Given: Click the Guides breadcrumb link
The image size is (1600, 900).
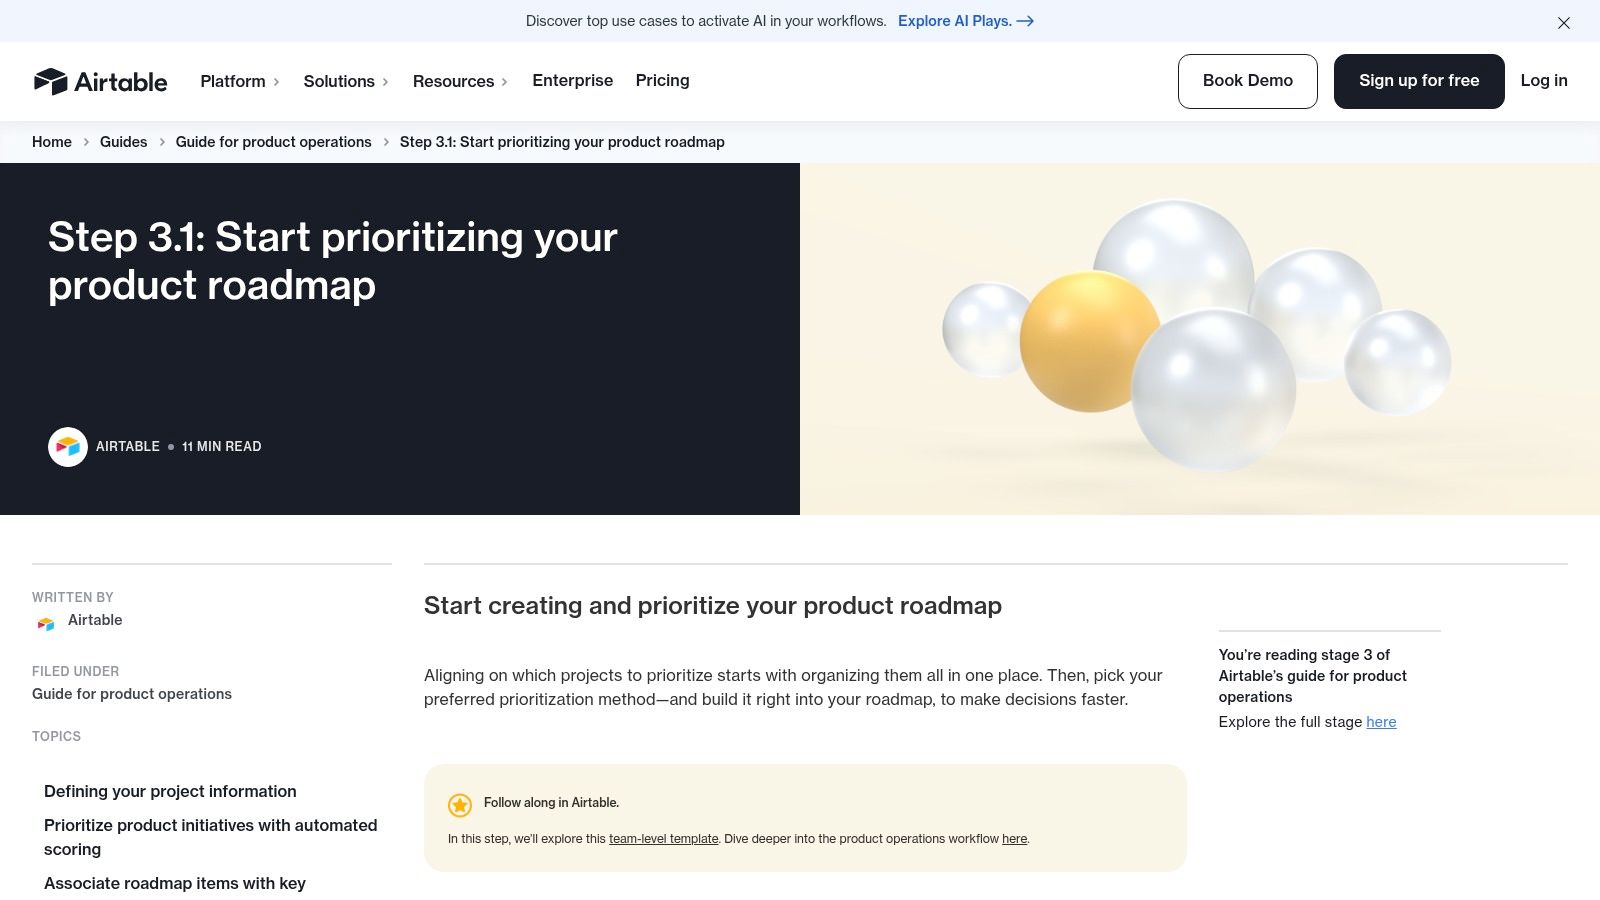Looking at the screenshot, I should [123, 142].
